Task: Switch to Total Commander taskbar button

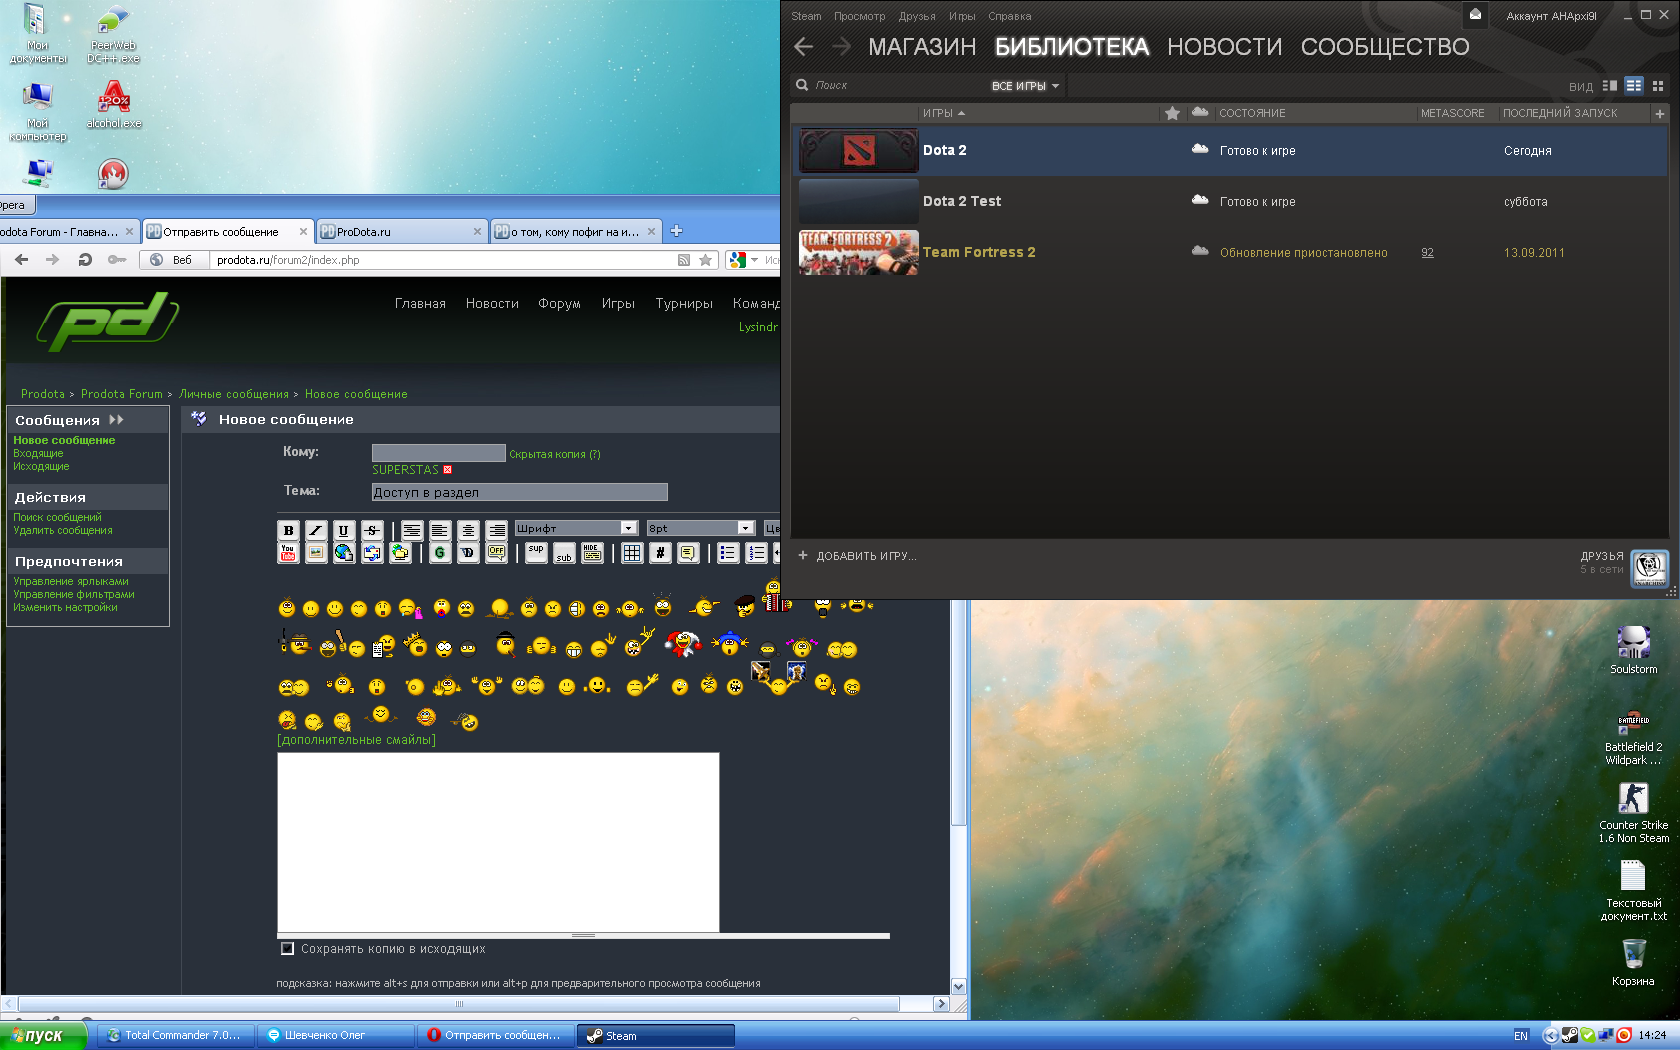Action: 175,1035
